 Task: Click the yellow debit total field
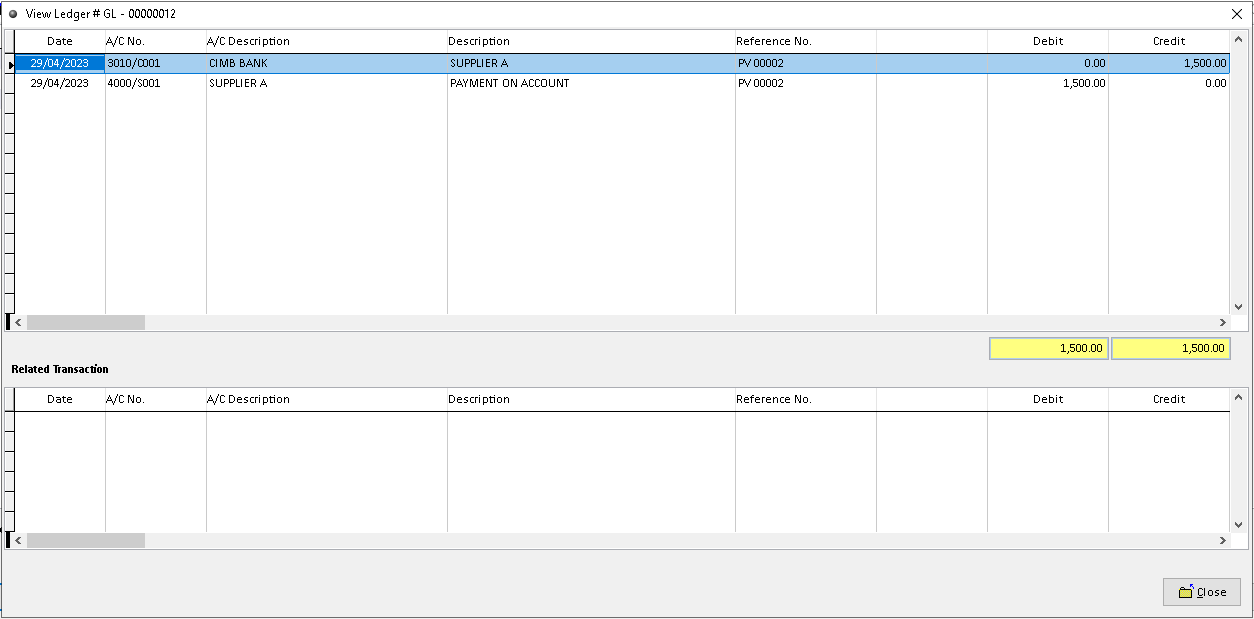(x=1049, y=348)
